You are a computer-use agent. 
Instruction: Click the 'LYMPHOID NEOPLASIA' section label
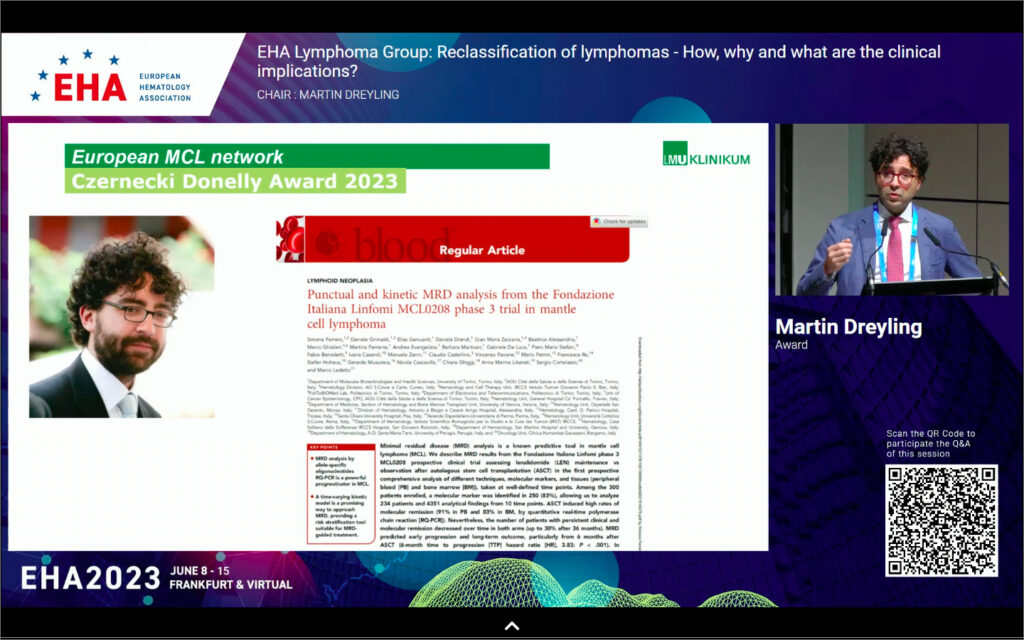[339, 279]
